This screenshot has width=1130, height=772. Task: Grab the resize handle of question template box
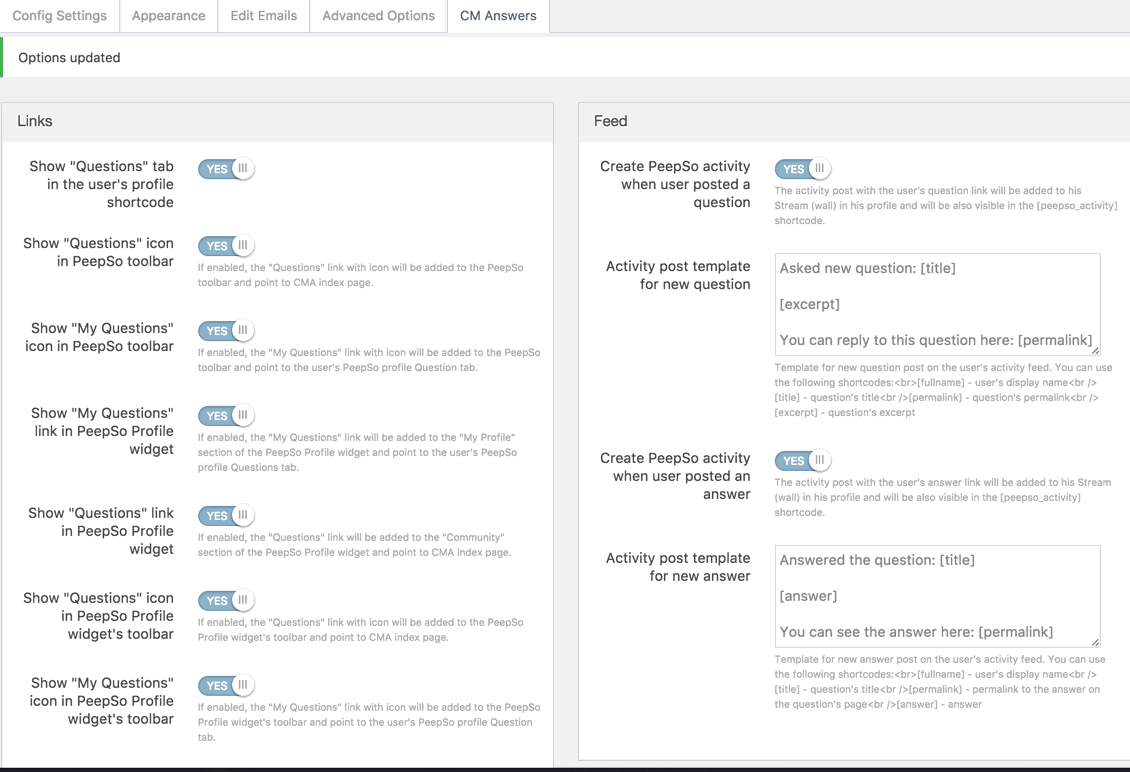pos(1095,350)
